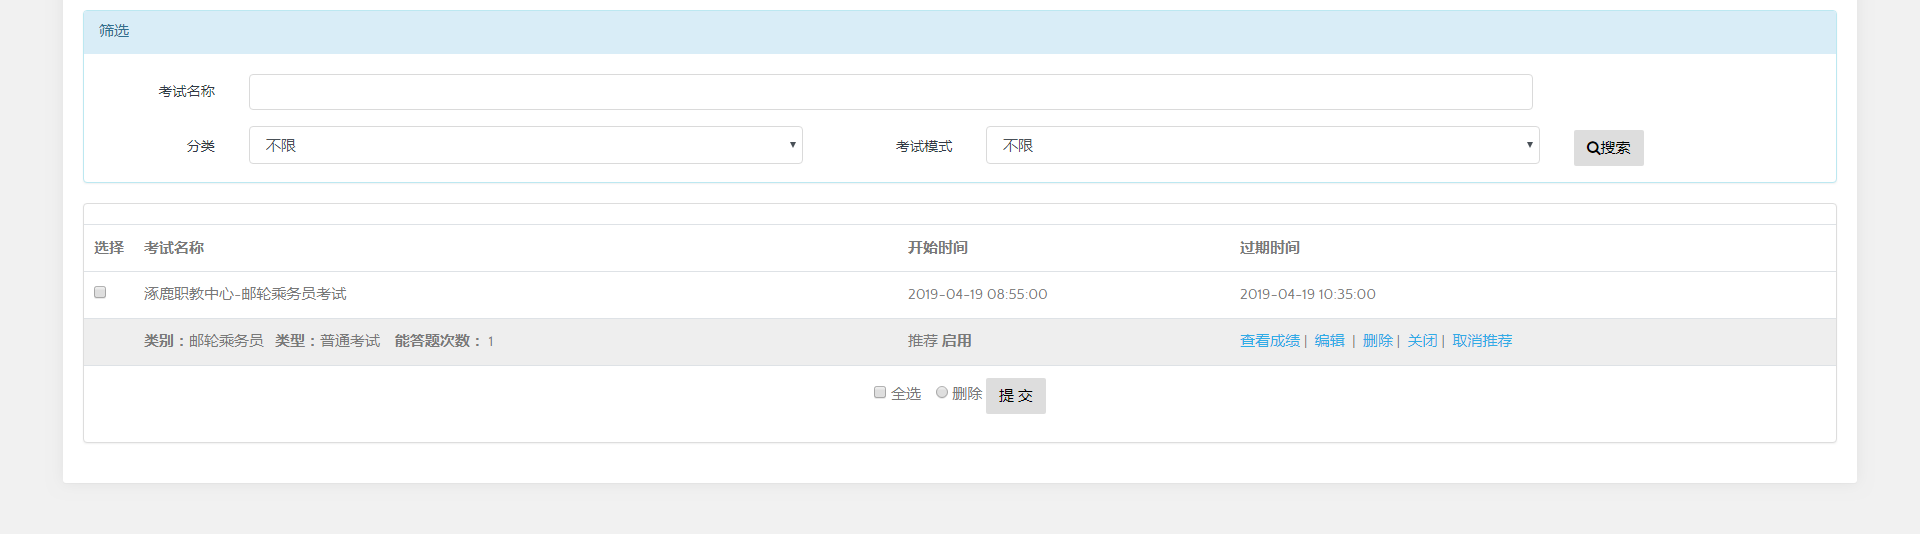Open the 查看成绩 link for the exam

[1269, 341]
